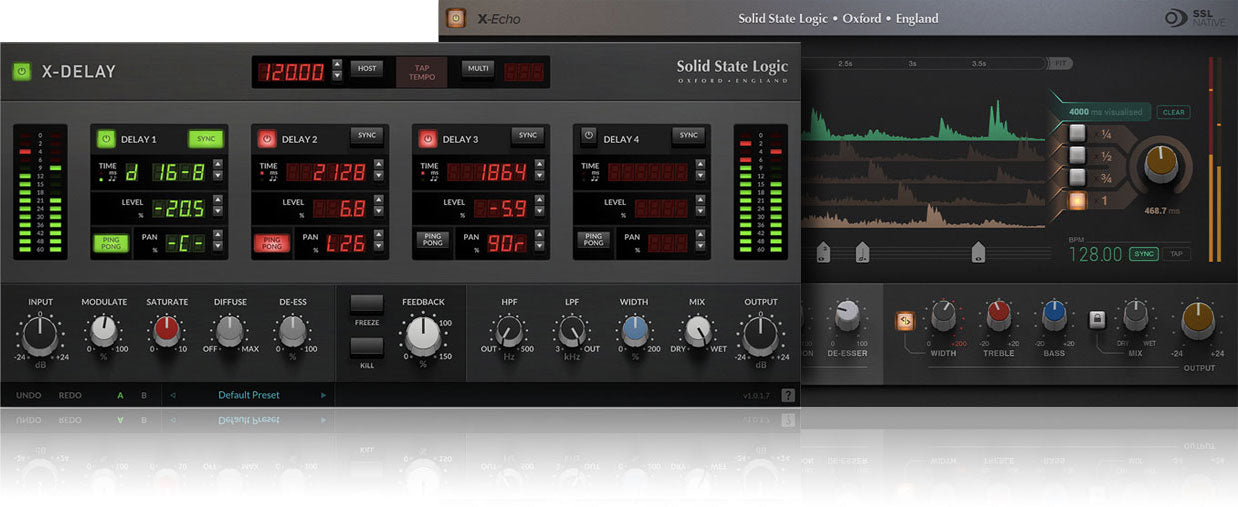The height and width of the screenshot is (507, 1238).
Task: Toggle Delay 4 SYNC button
Action: (688, 136)
